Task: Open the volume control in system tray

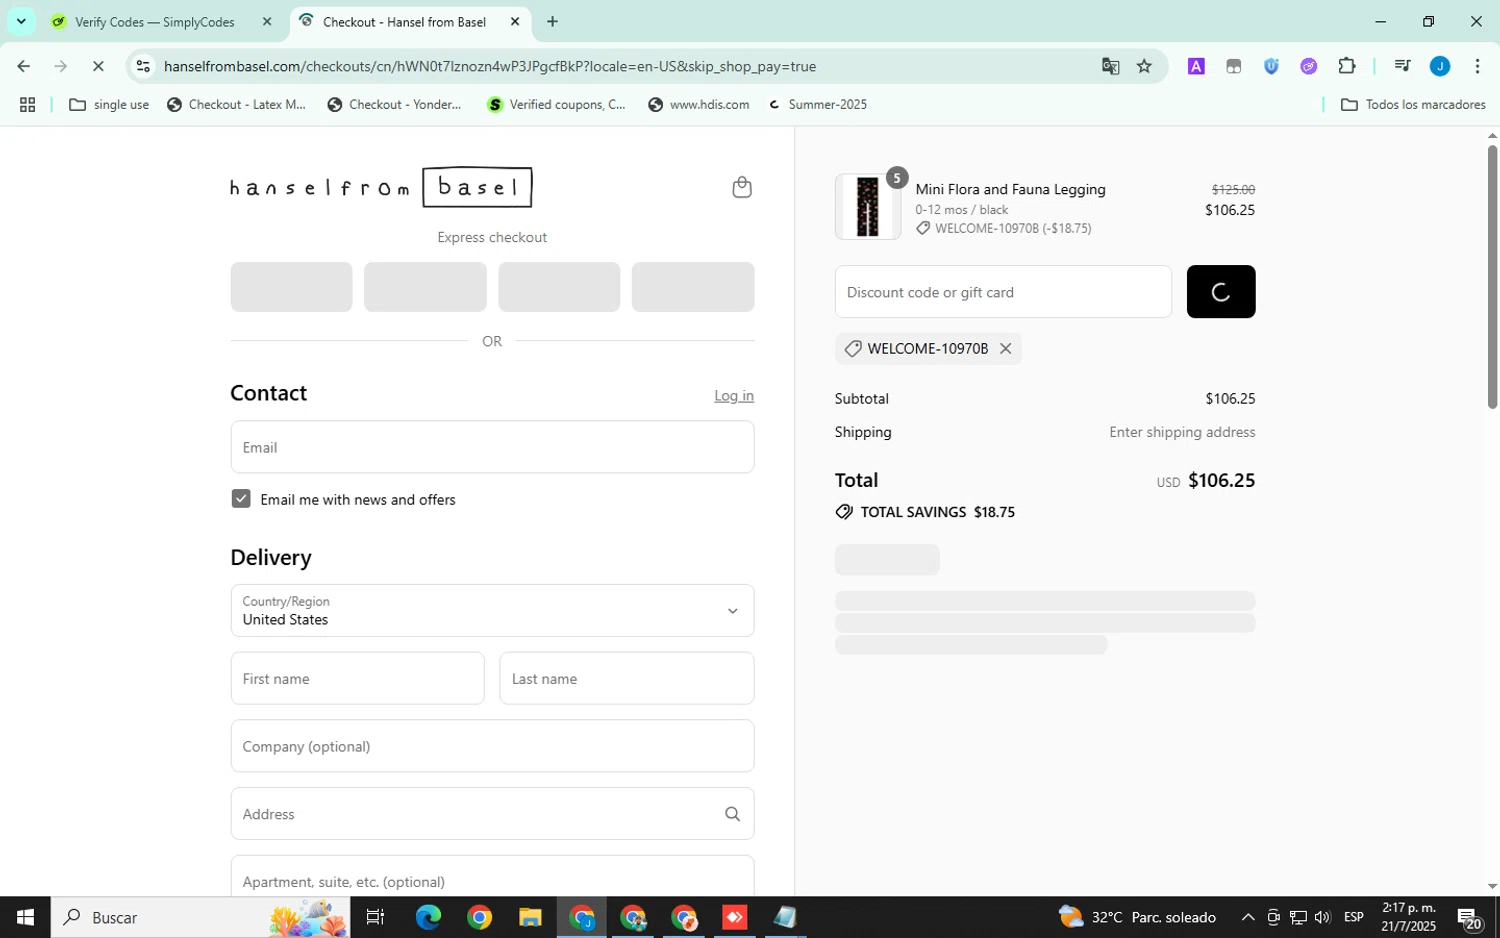Action: [x=1323, y=917]
